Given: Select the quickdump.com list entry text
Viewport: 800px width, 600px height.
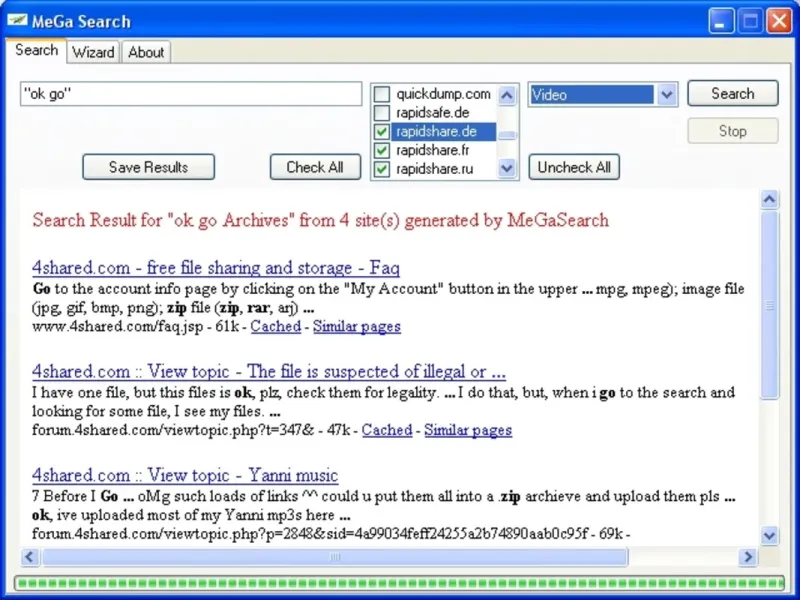Looking at the screenshot, I should click(x=443, y=94).
